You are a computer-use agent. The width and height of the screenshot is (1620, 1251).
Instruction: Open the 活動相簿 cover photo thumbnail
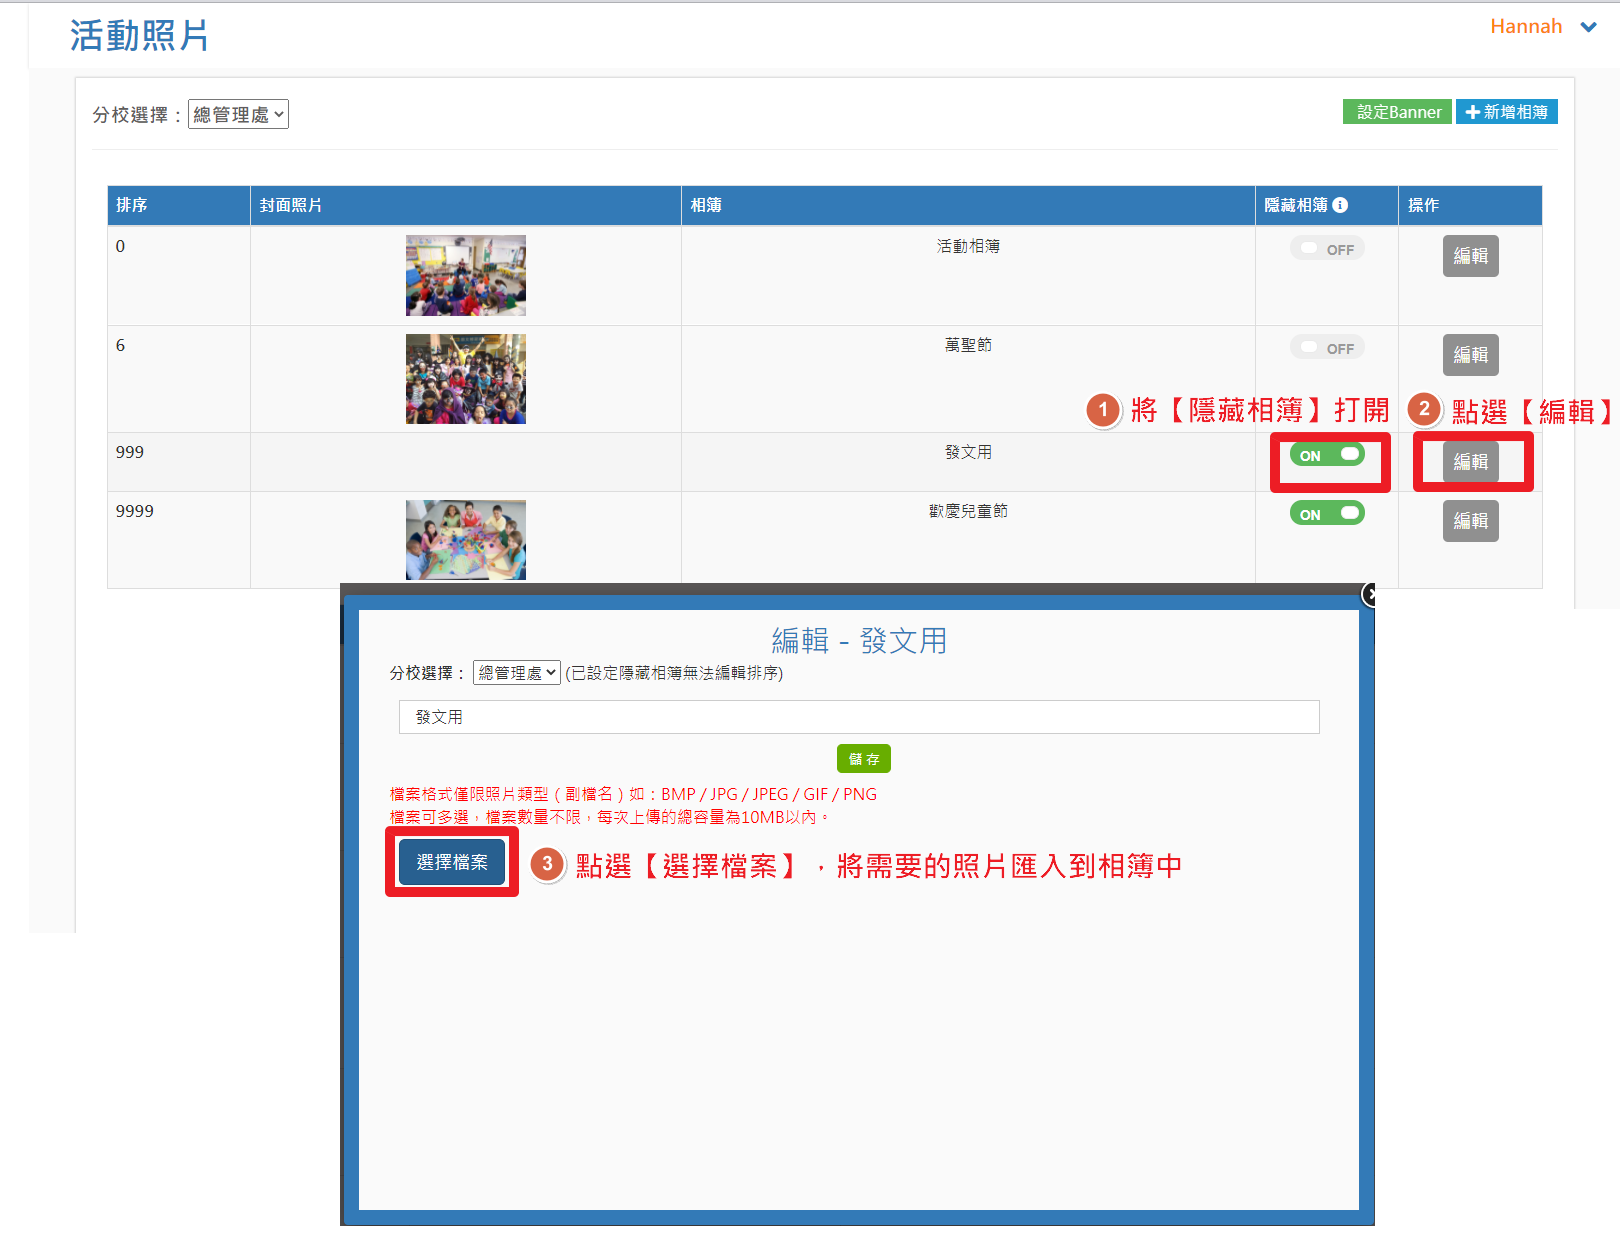coord(465,276)
